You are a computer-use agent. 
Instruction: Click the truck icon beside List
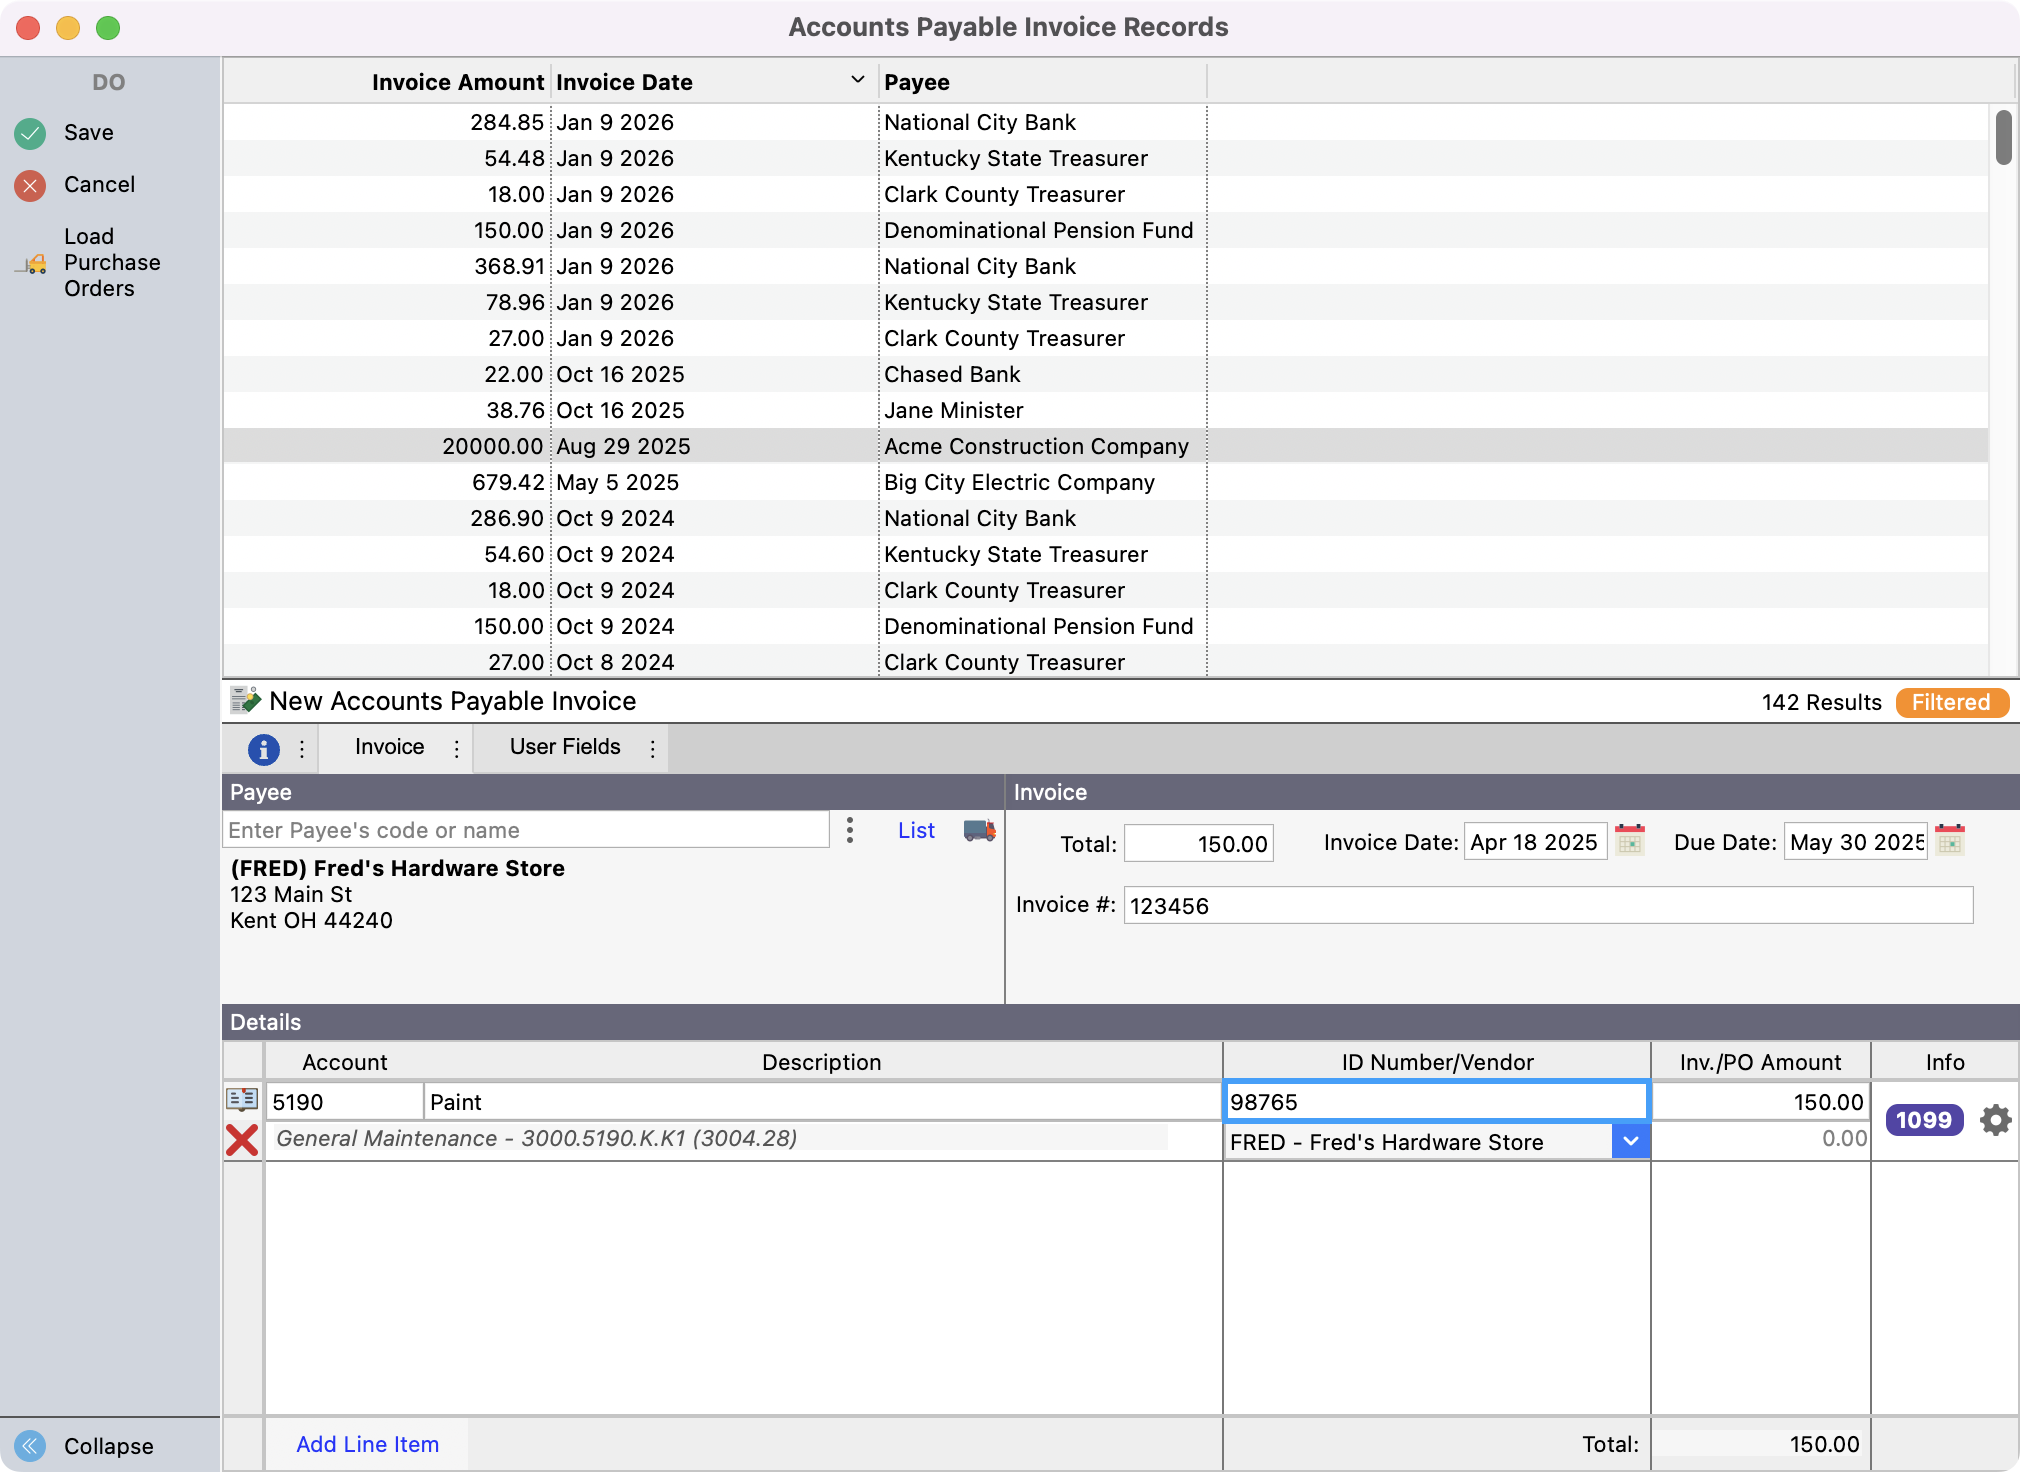(x=979, y=830)
